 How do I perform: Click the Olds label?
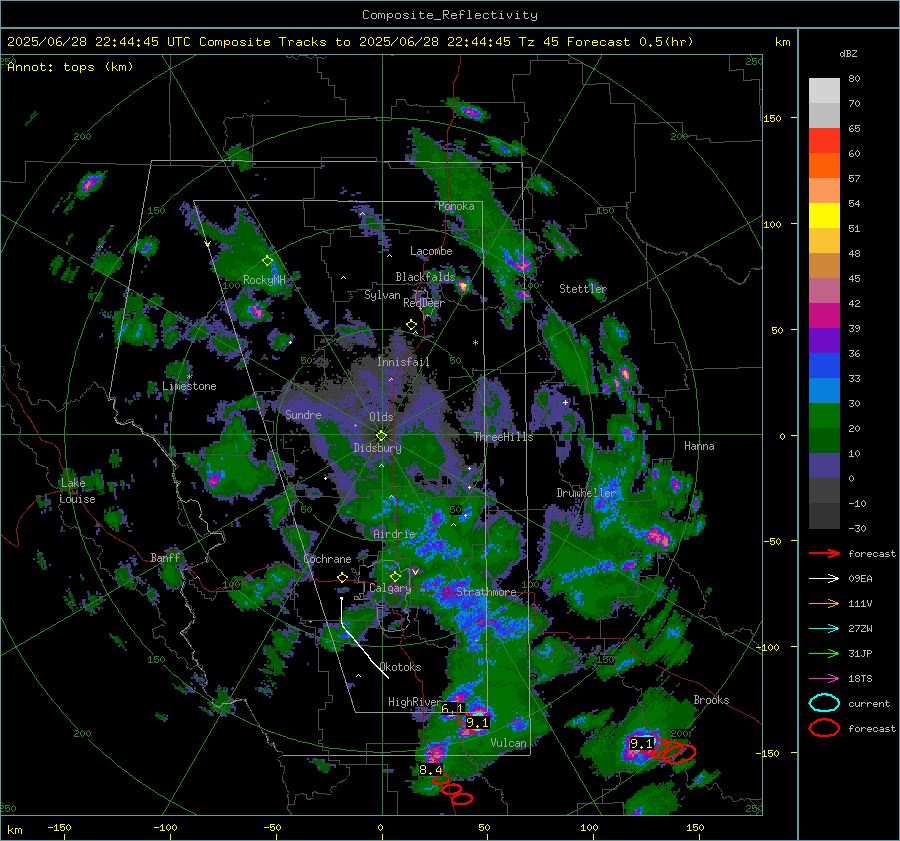click(x=381, y=417)
